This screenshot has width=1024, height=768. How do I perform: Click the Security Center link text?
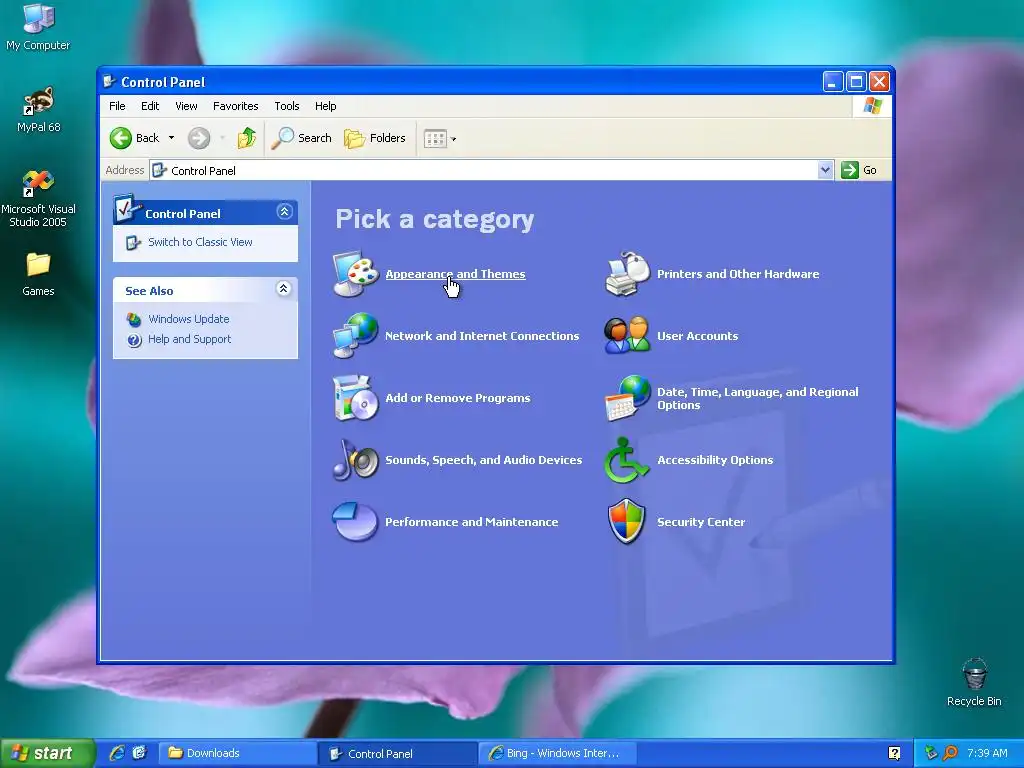point(701,522)
